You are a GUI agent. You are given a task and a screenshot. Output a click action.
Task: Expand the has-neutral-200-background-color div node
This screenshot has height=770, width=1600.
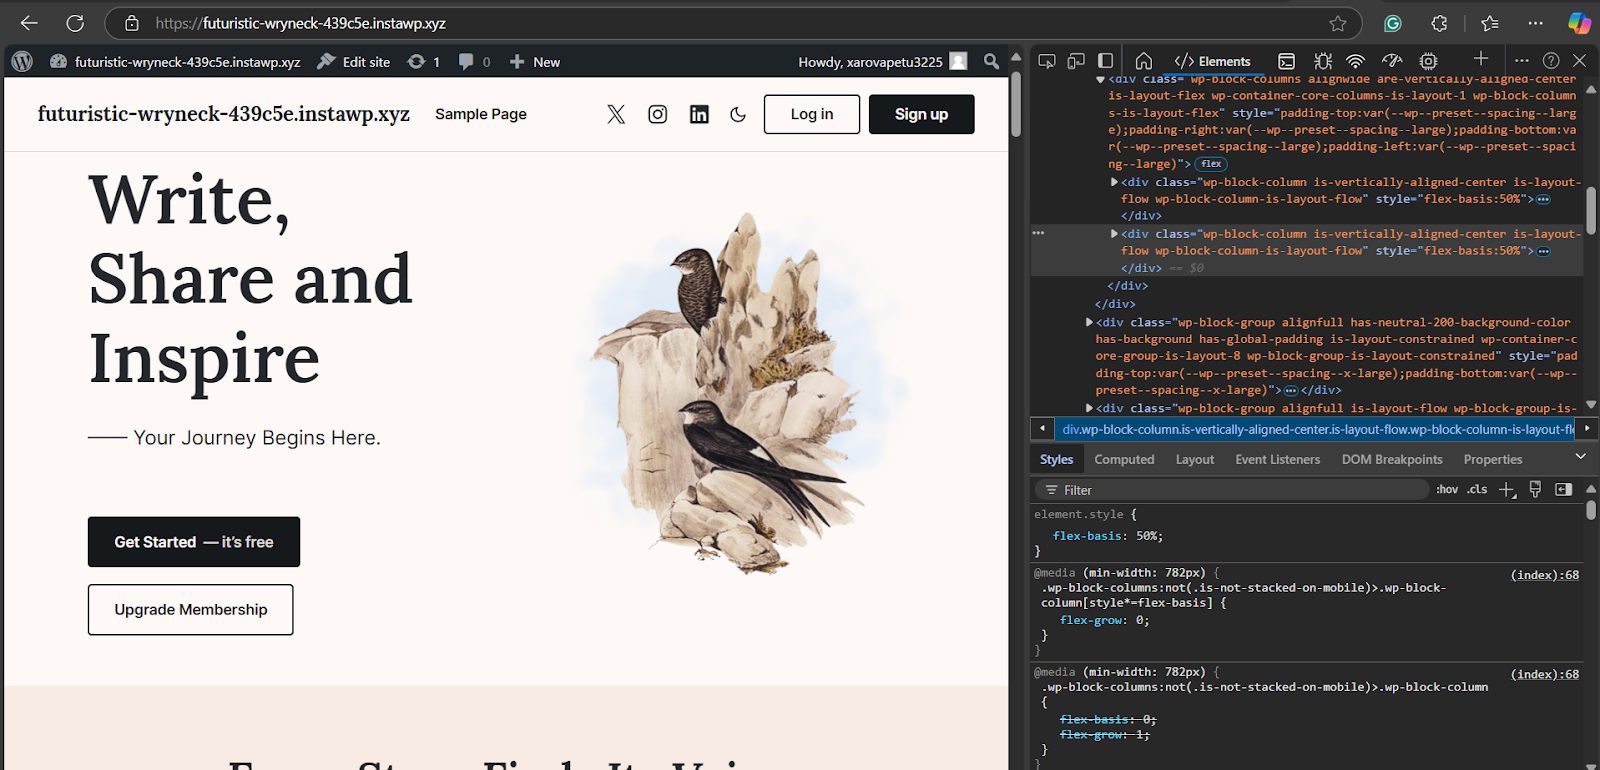[1089, 322]
